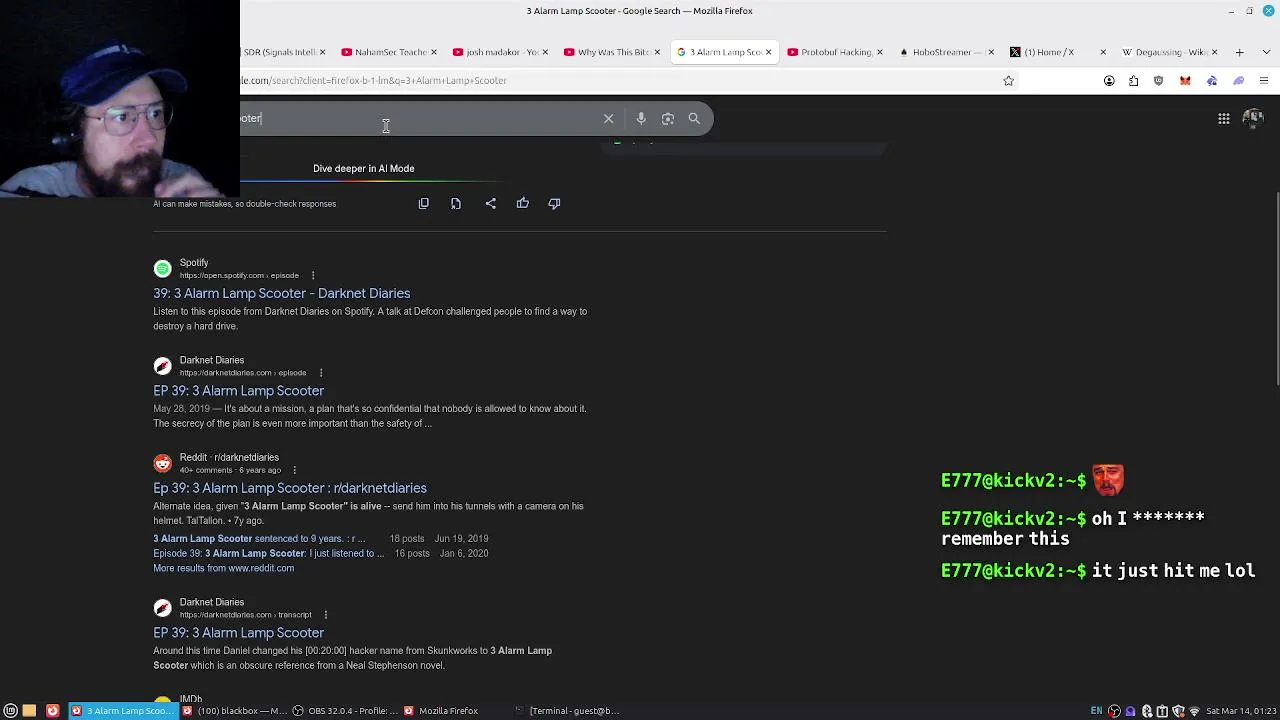Clear the Google search box text
The height and width of the screenshot is (720, 1280).
(608, 118)
